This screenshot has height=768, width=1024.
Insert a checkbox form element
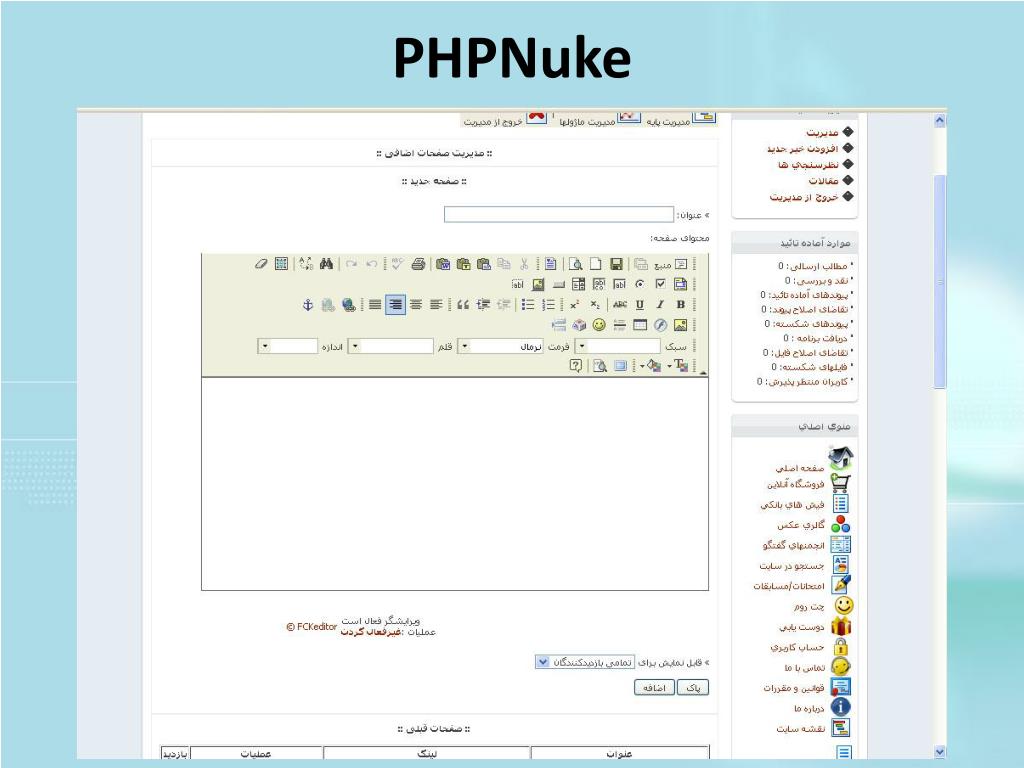660,284
